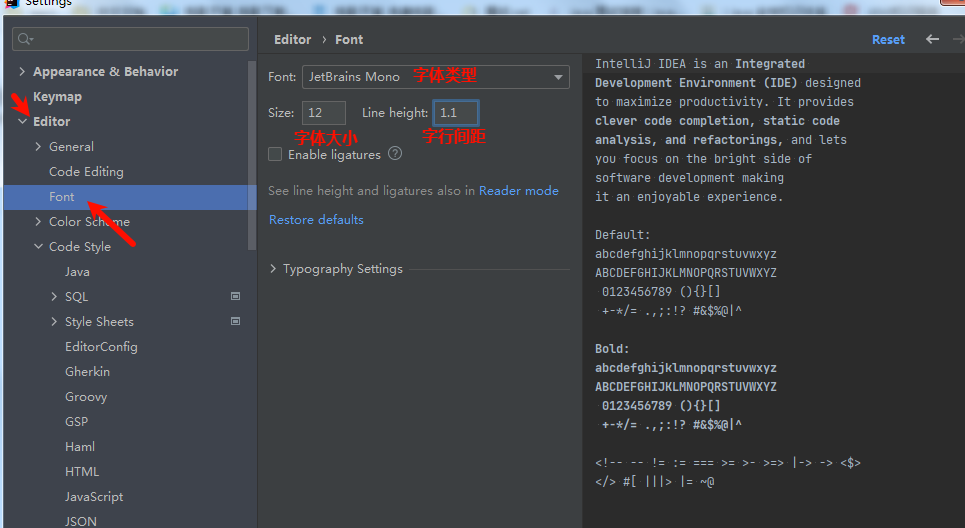Click the SQL row settings marker icon
965x528 pixels.
(x=235, y=296)
